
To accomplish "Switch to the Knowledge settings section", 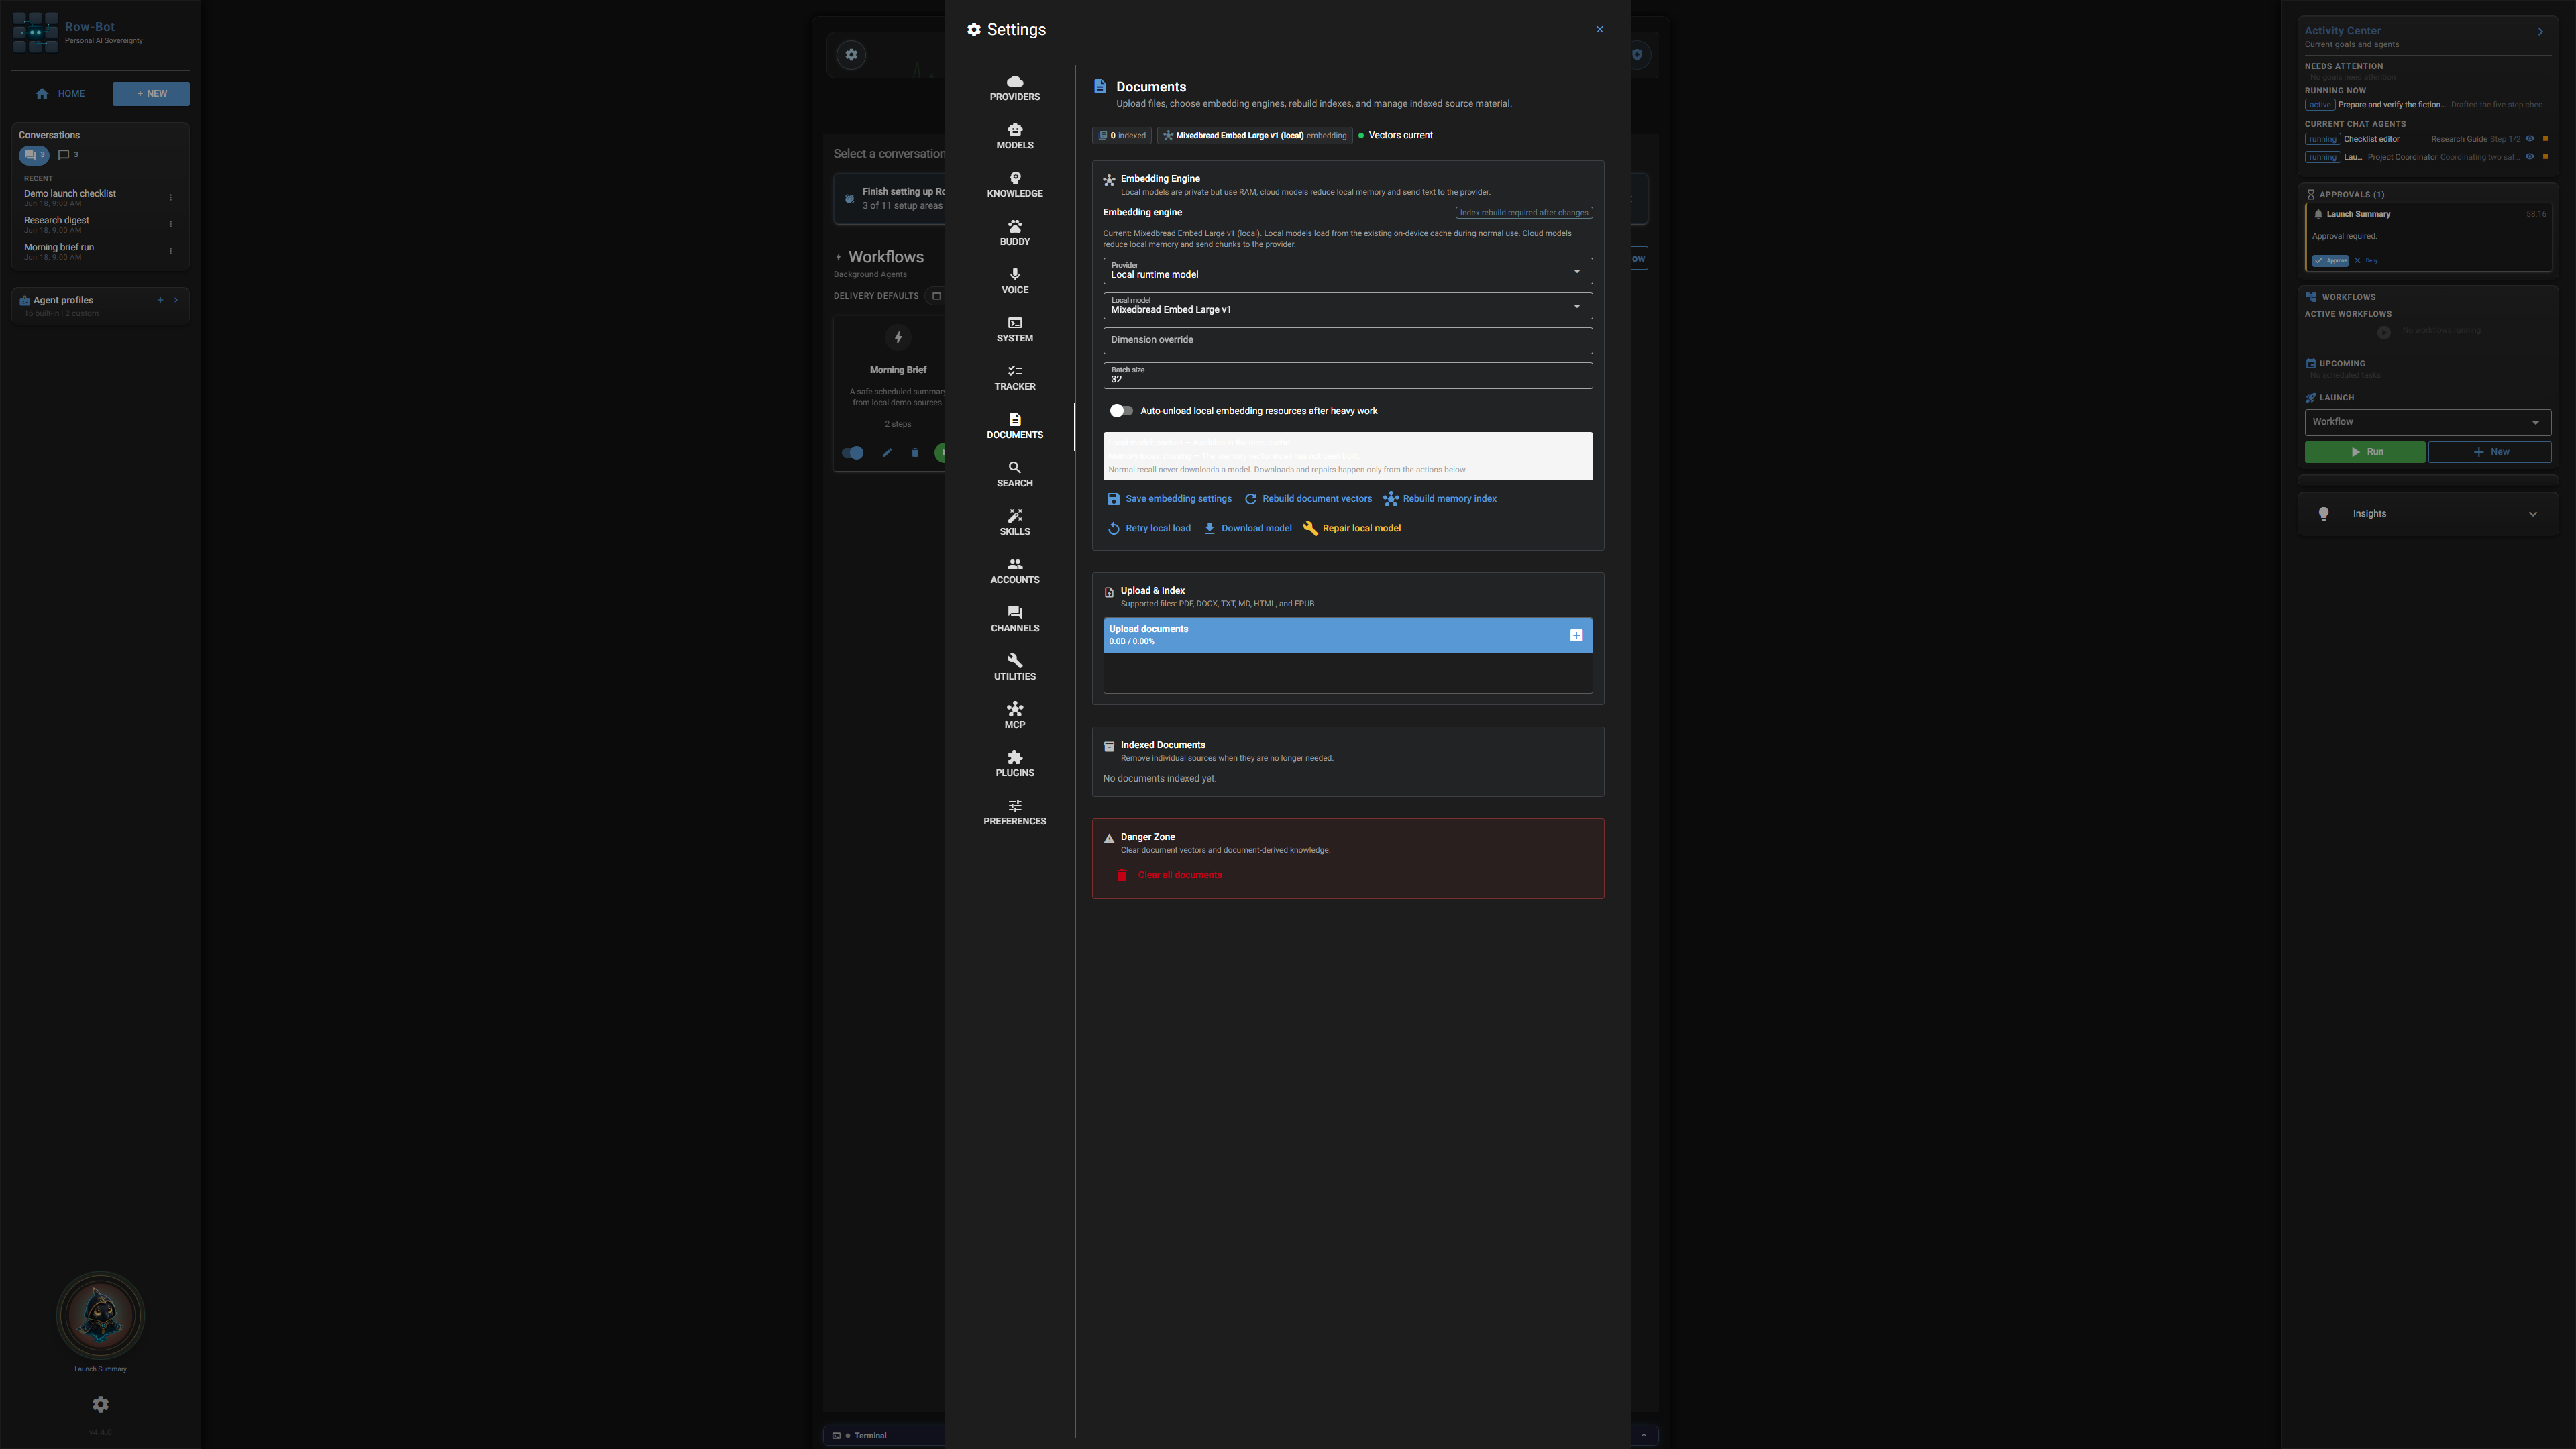I will 1014,185.
